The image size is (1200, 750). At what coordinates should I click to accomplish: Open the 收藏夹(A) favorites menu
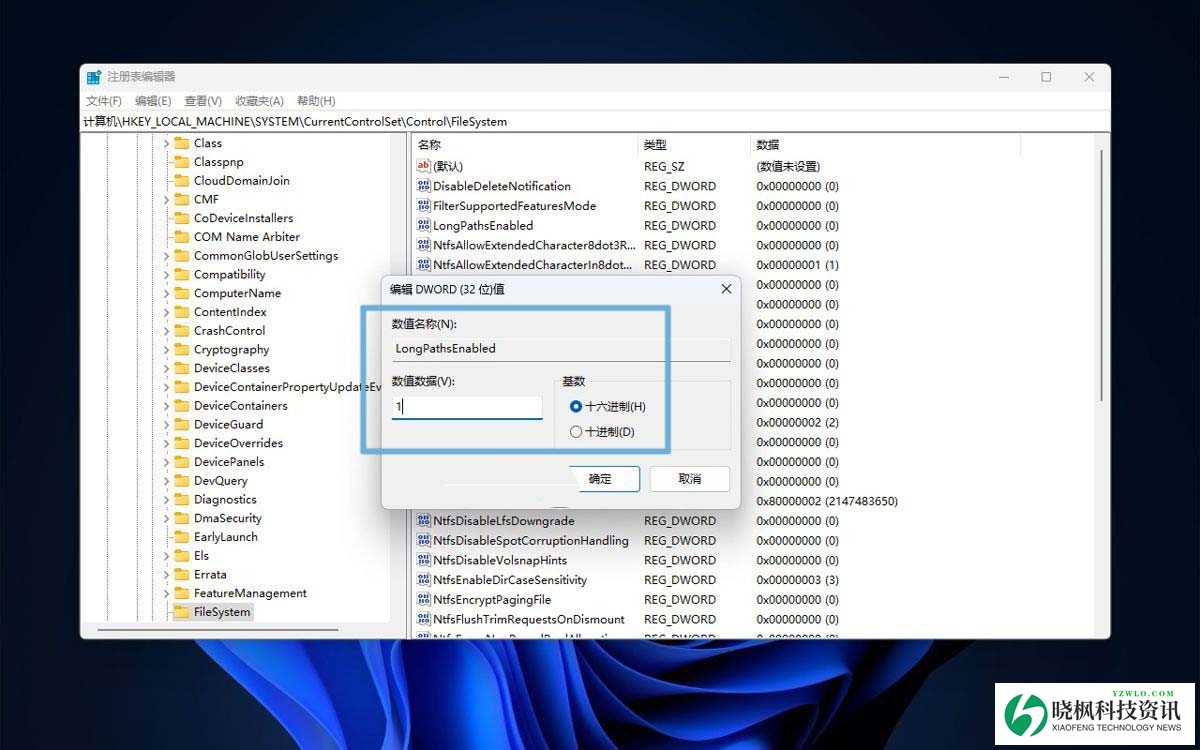click(x=259, y=101)
